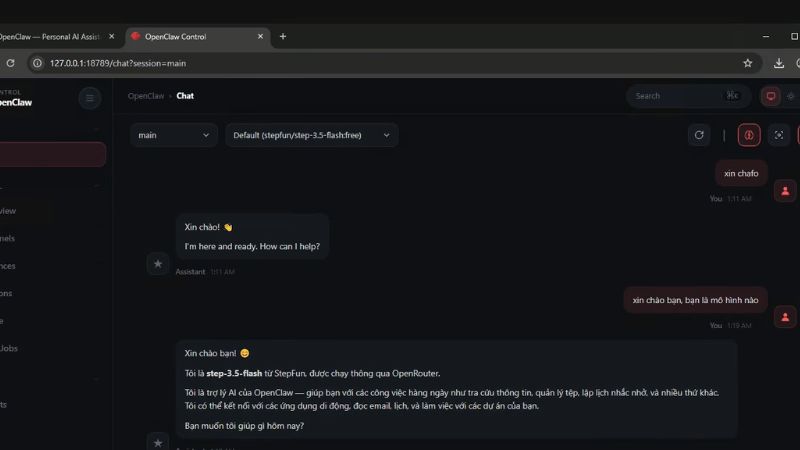Click the Chat breadcrumb
This screenshot has height=450, width=800.
point(185,96)
